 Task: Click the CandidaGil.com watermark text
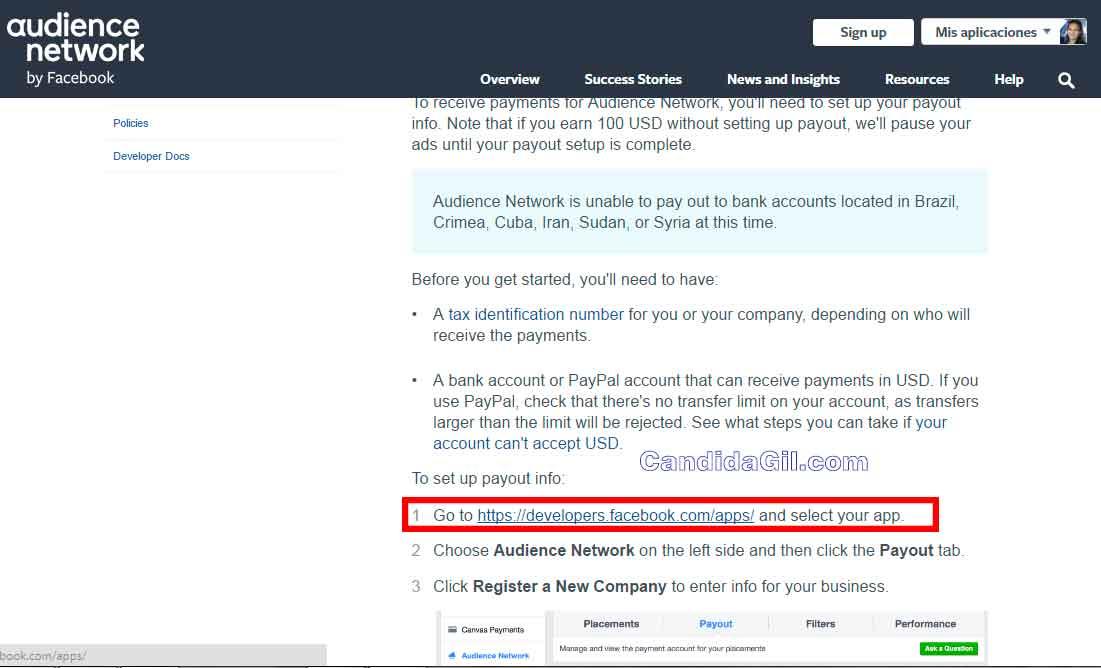pos(753,461)
